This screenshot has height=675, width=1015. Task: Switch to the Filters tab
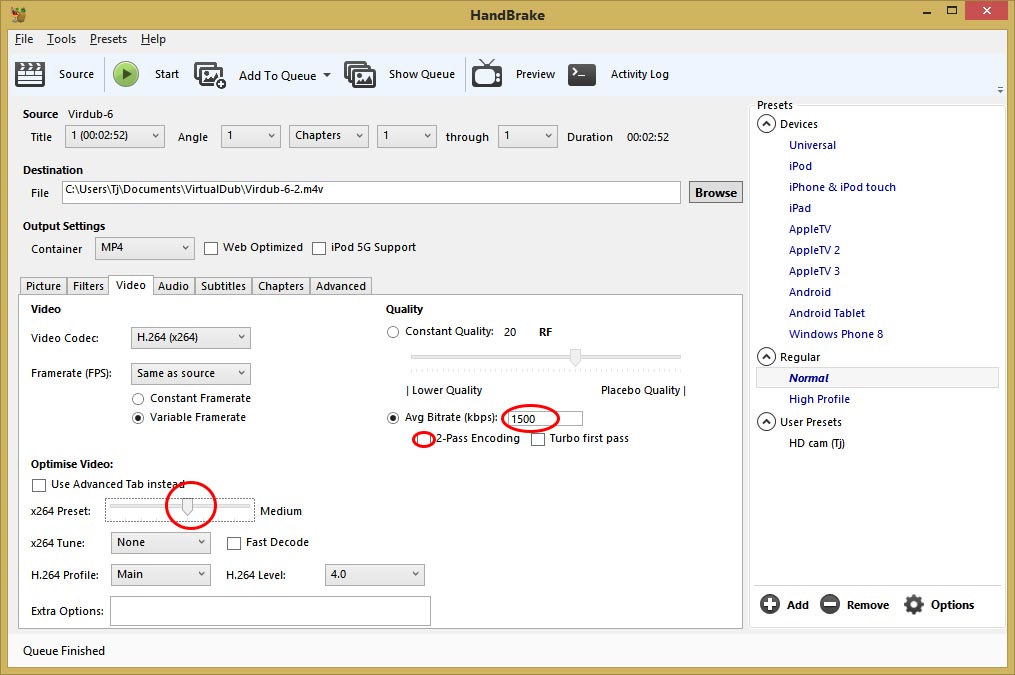[88, 286]
